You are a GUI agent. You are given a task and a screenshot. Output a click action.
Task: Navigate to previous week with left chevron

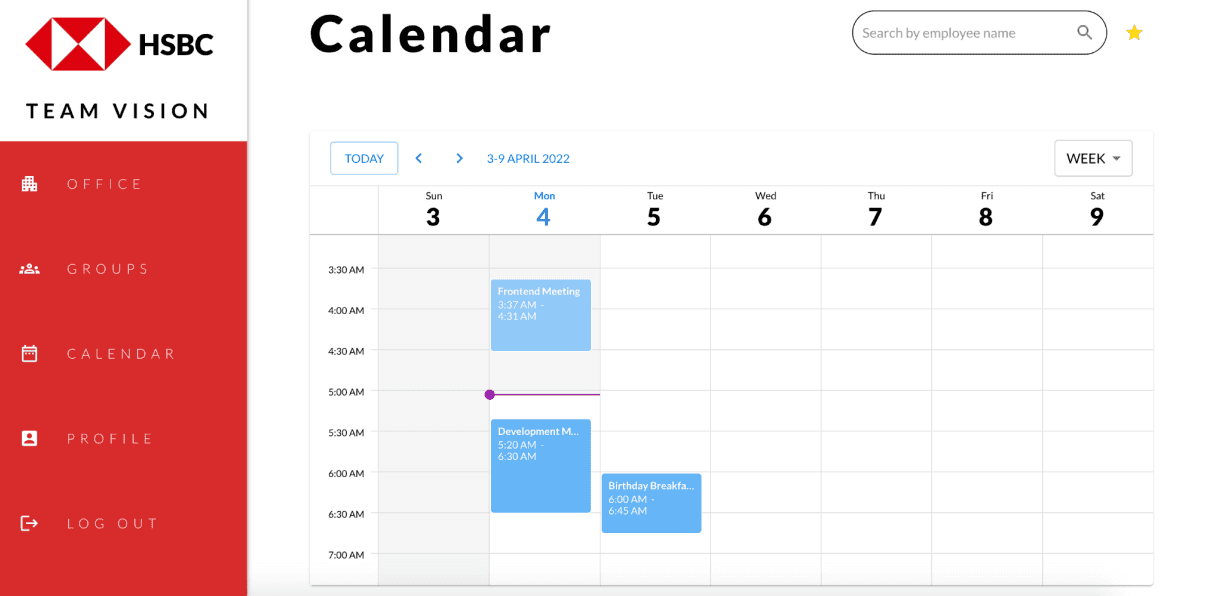(x=418, y=158)
